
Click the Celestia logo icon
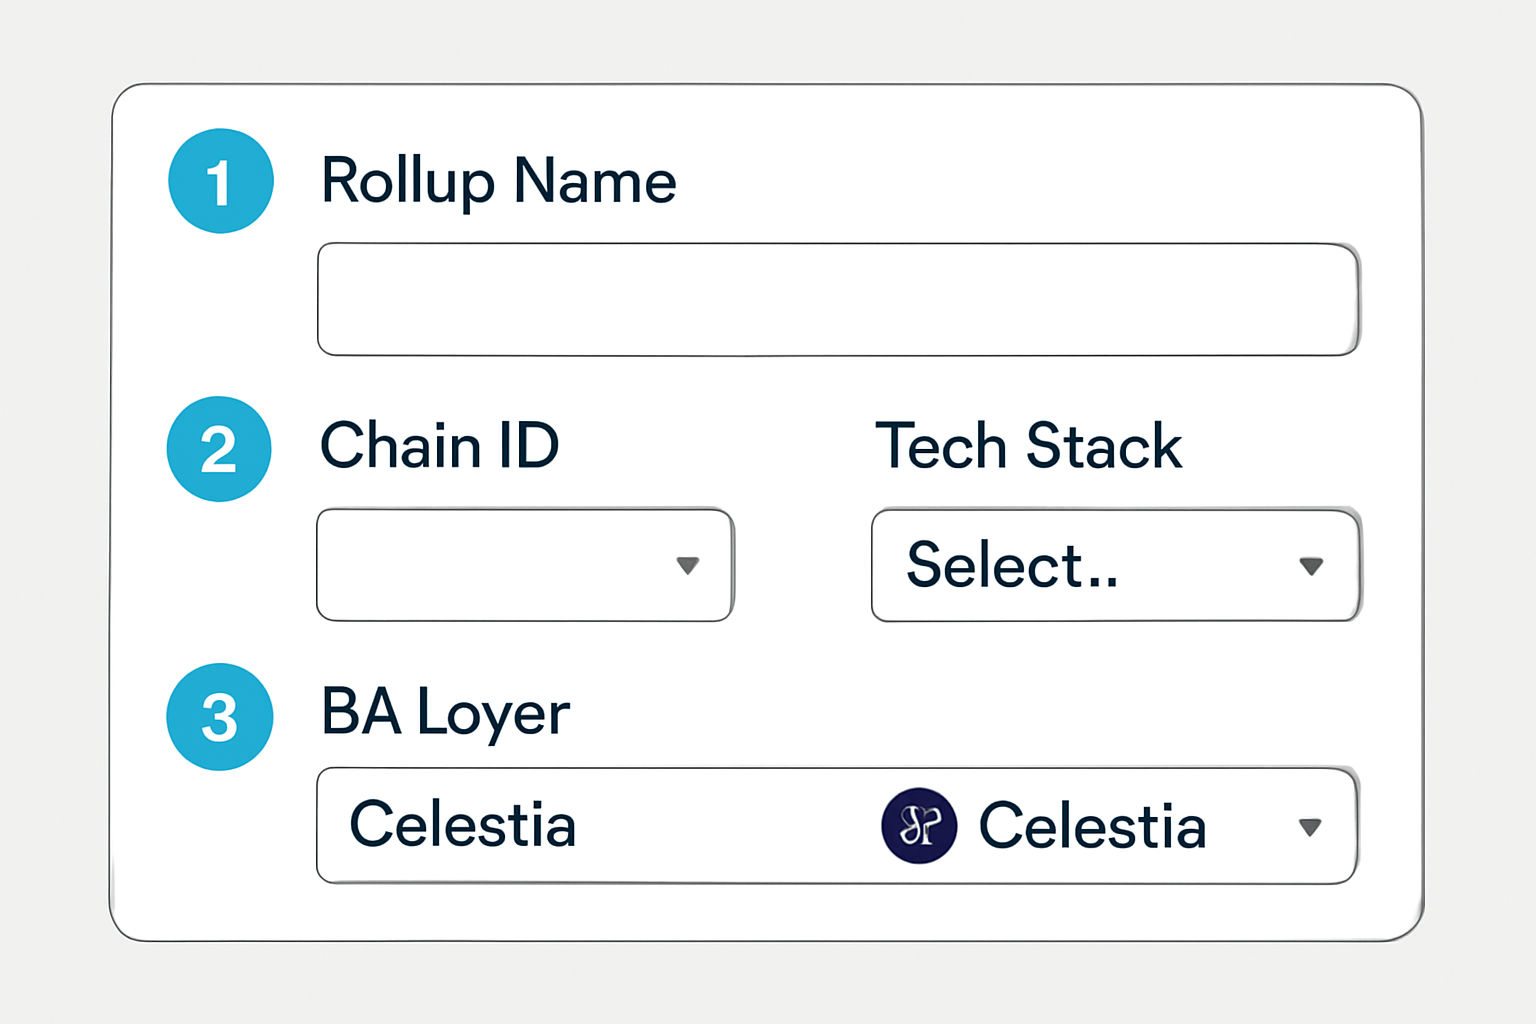point(919,826)
